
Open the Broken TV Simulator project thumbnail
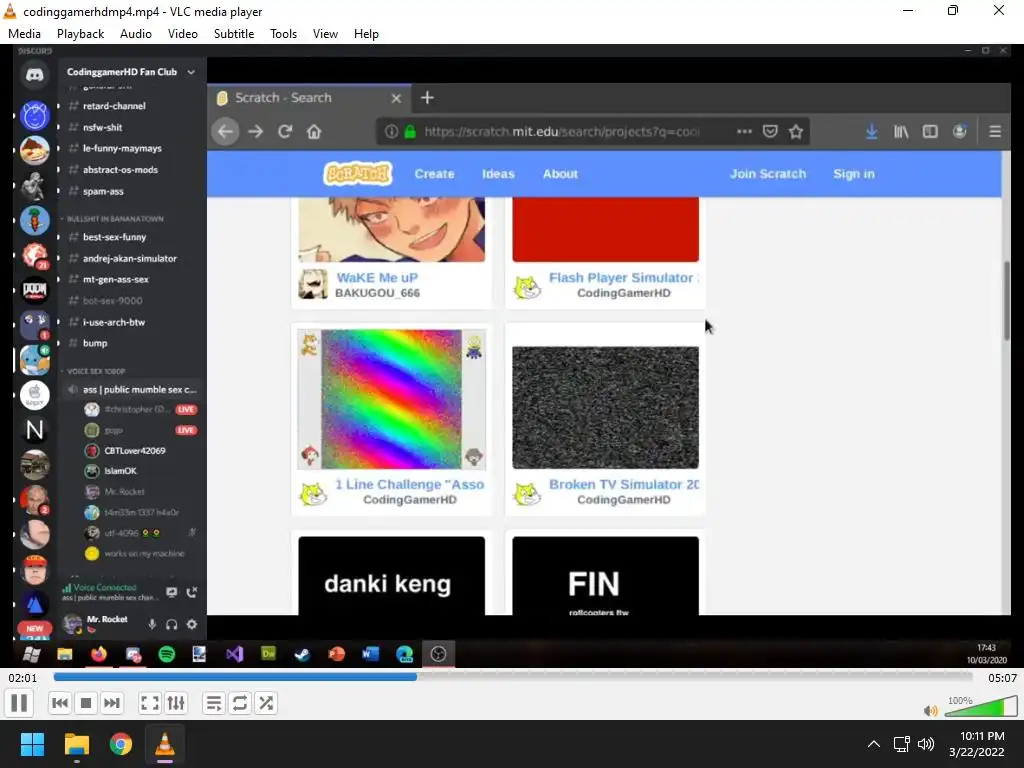[605, 408]
